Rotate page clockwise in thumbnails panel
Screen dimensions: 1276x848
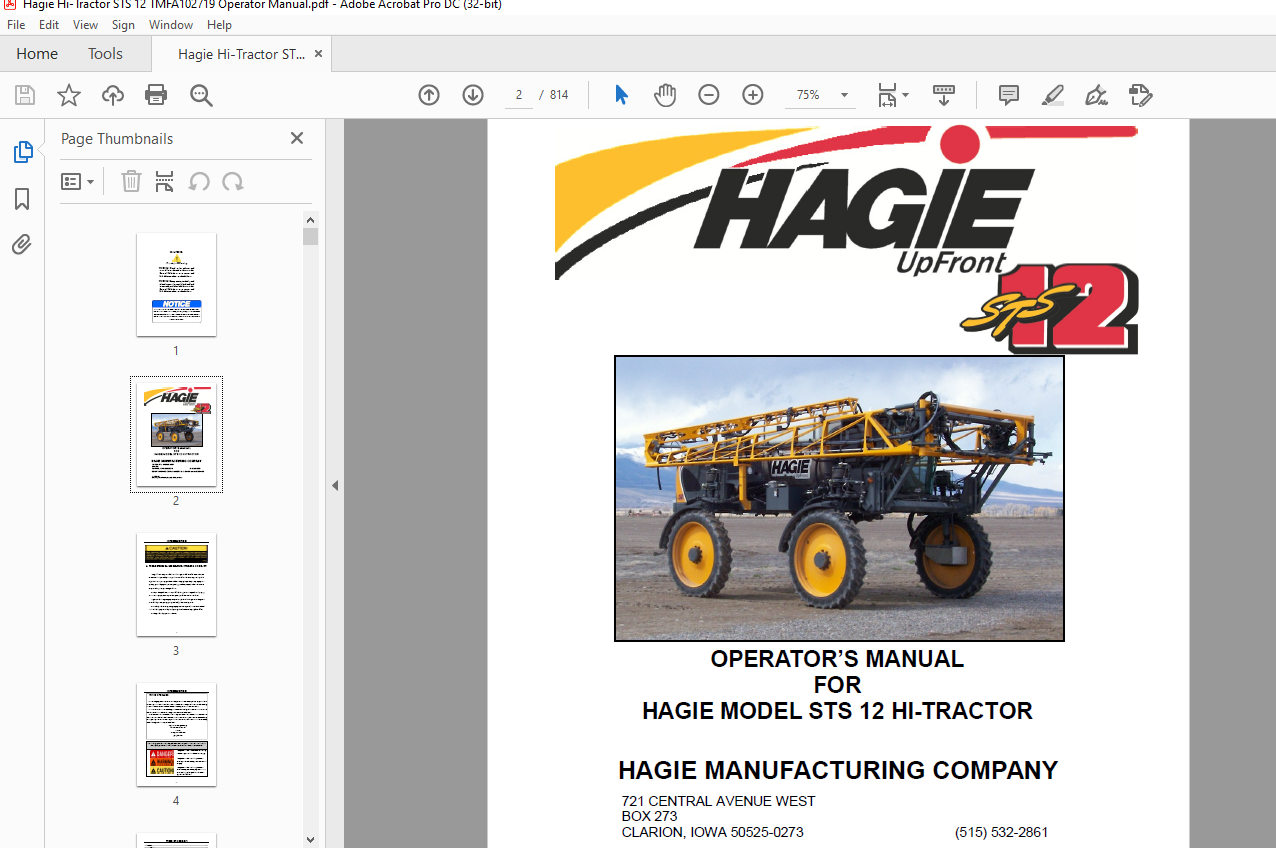click(233, 182)
